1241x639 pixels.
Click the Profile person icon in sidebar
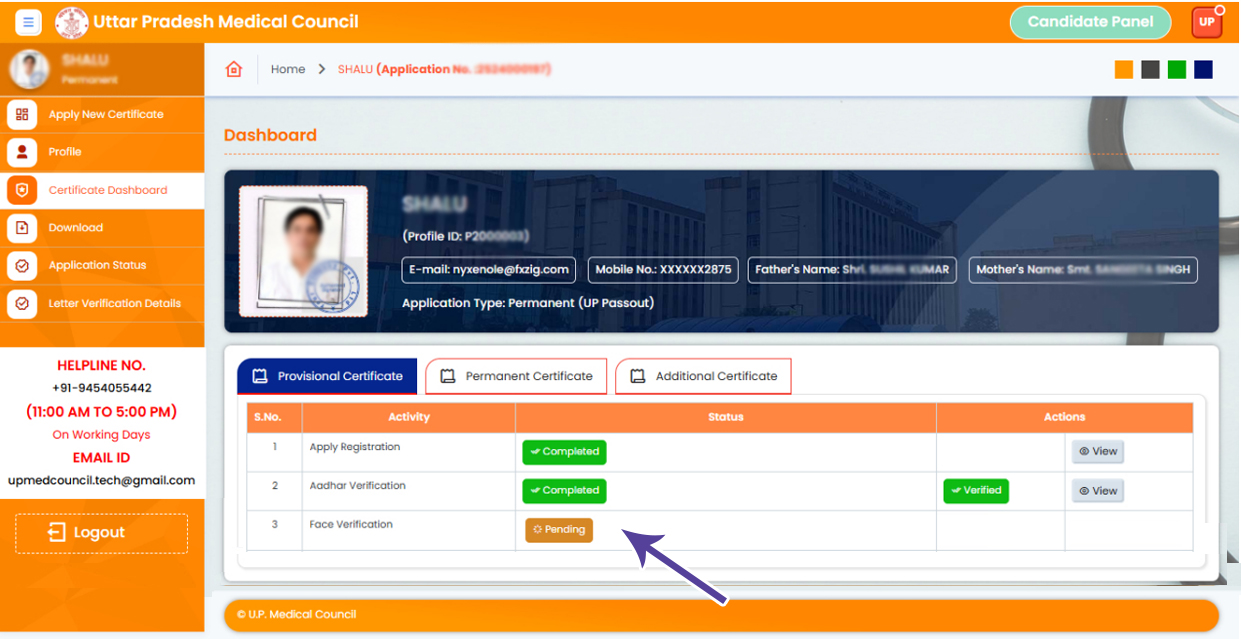point(22,152)
